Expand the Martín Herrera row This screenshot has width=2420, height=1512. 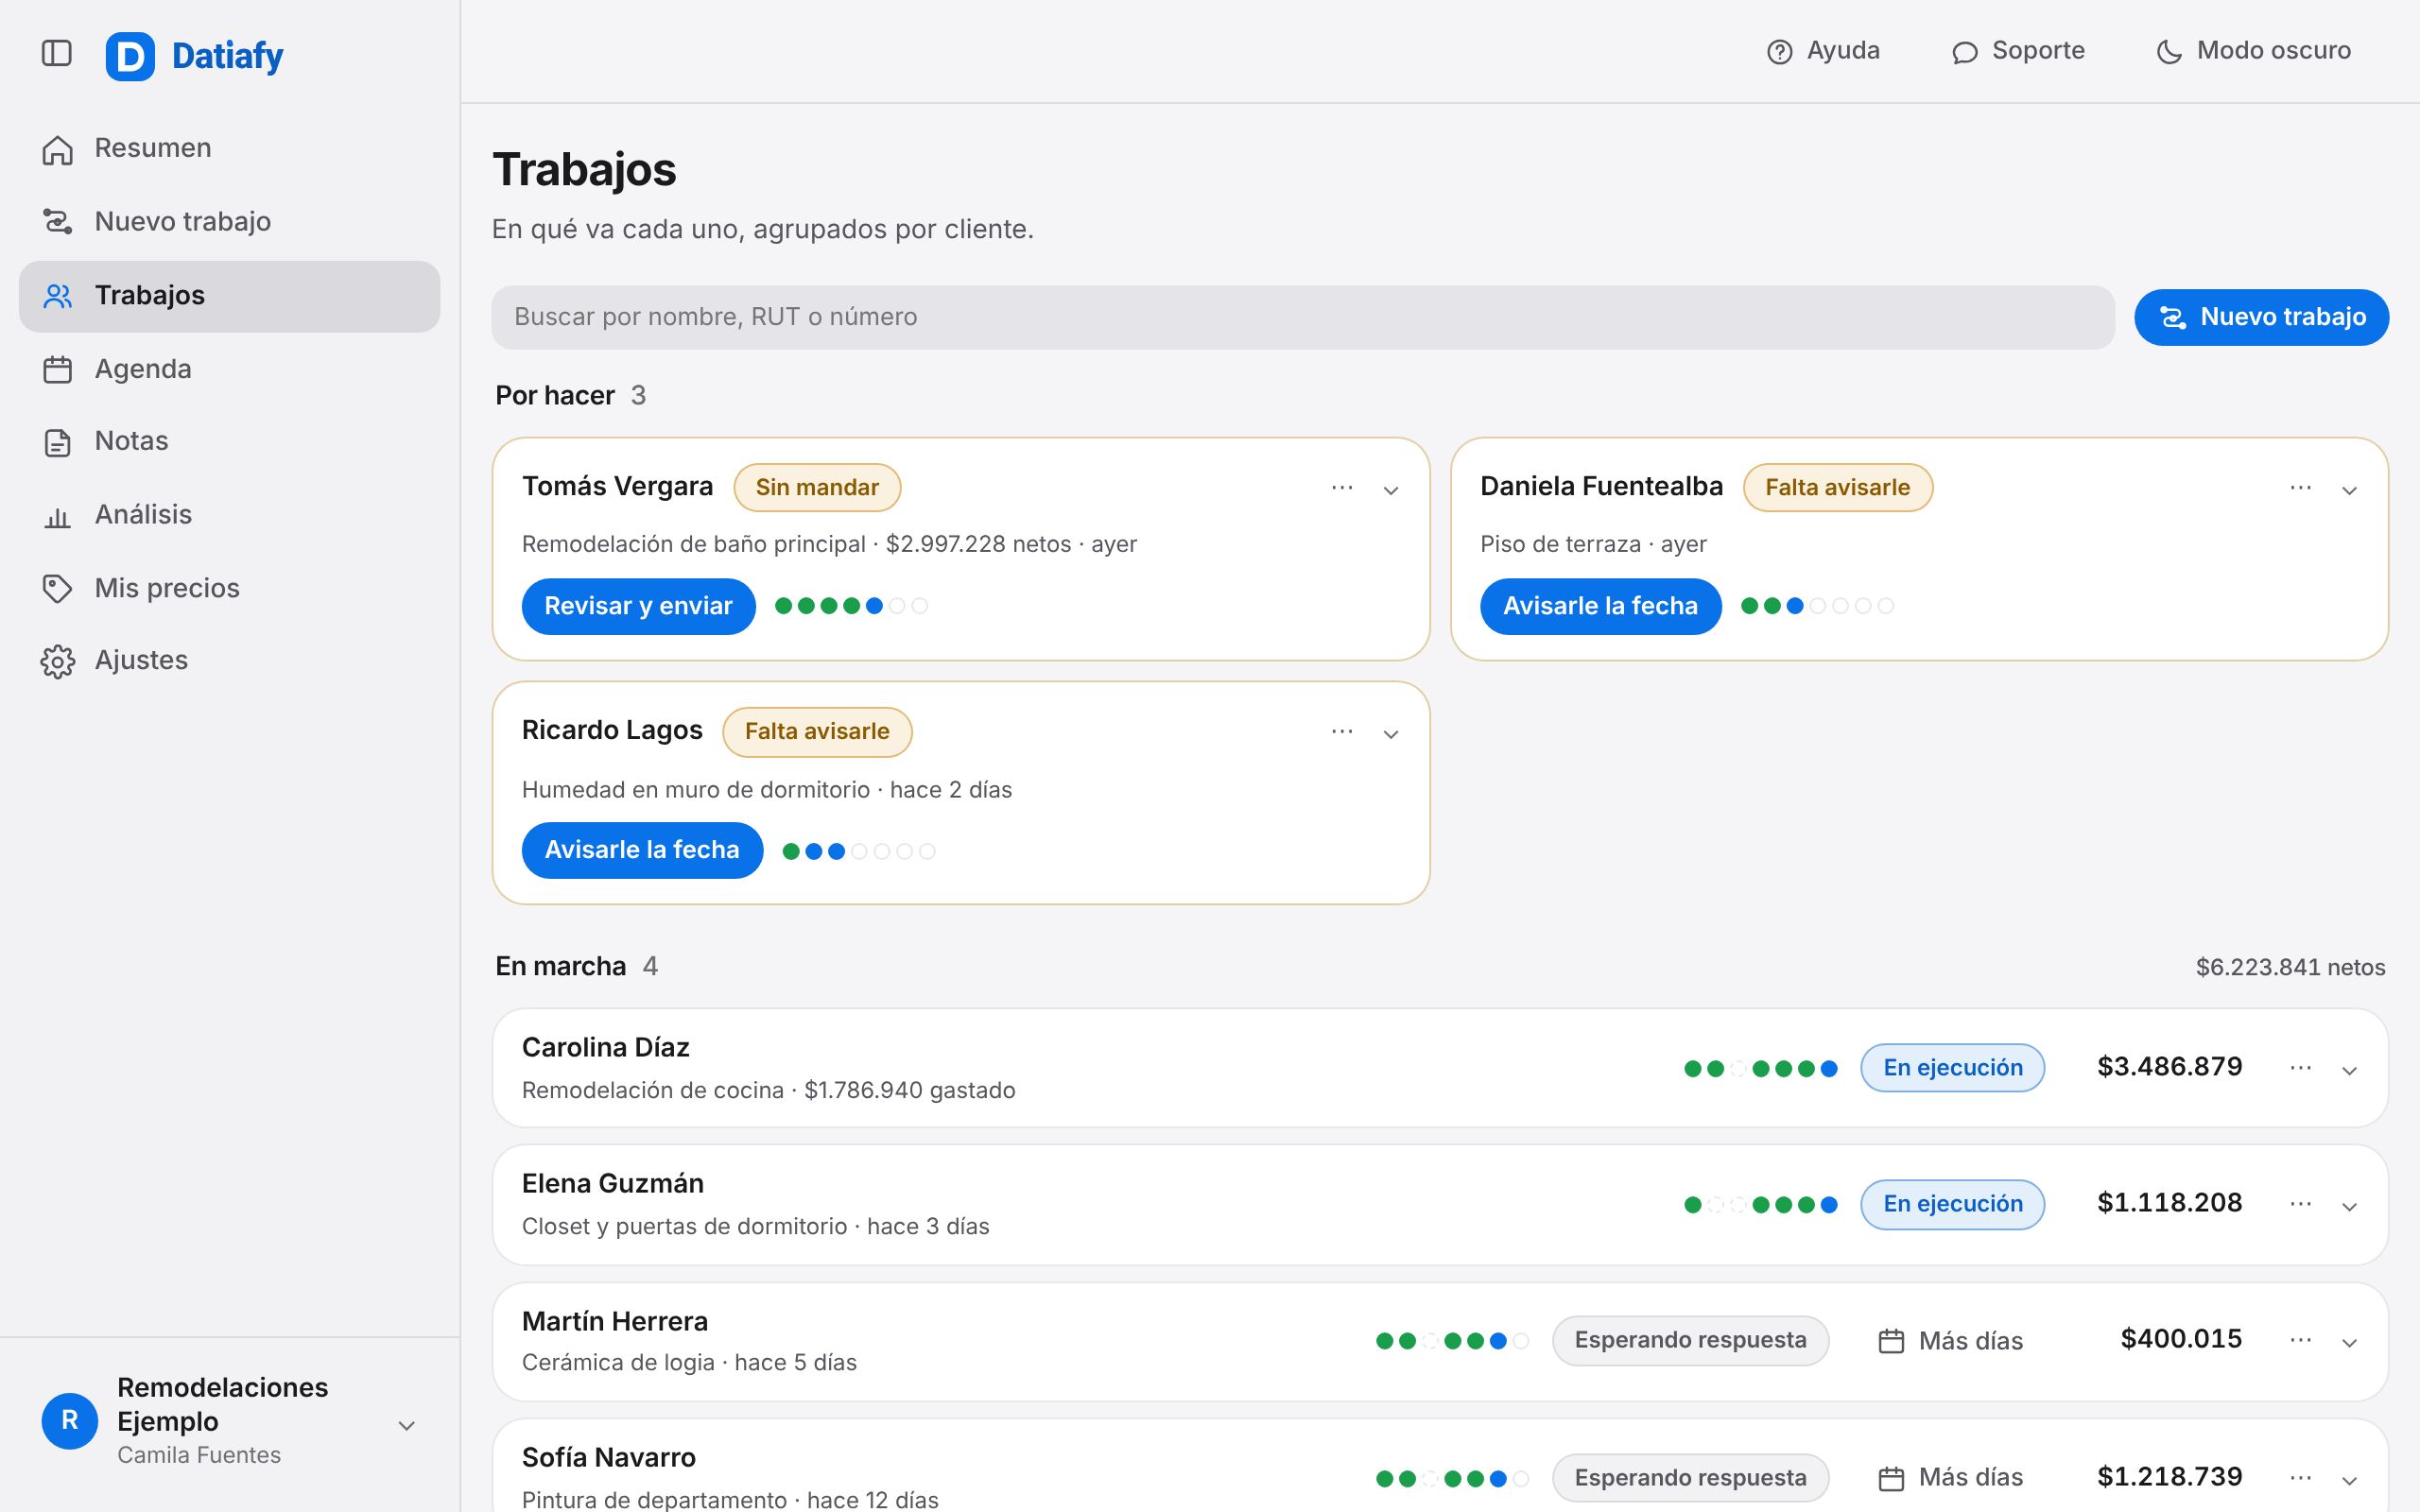pos(2349,1343)
